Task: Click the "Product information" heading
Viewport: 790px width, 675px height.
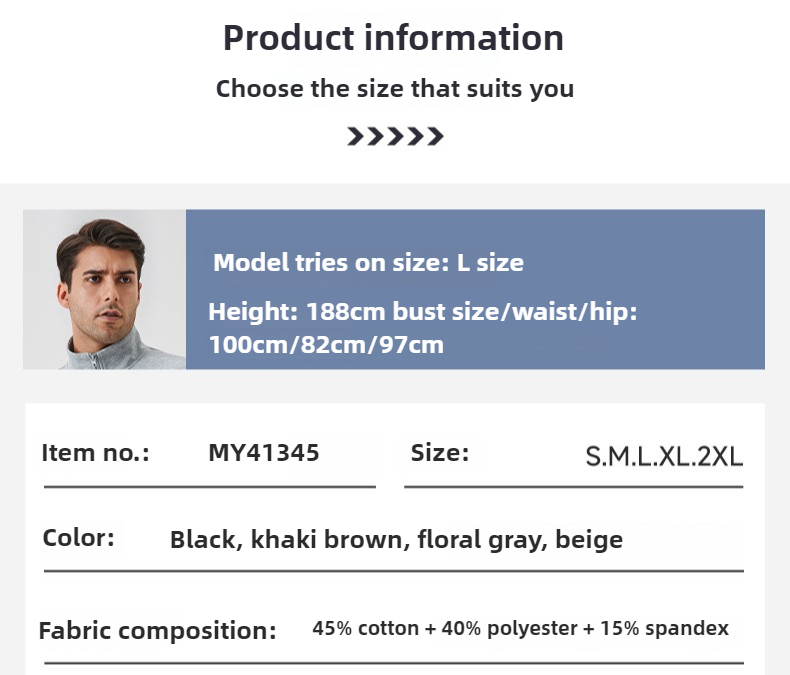Action: click(x=393, y=38)
